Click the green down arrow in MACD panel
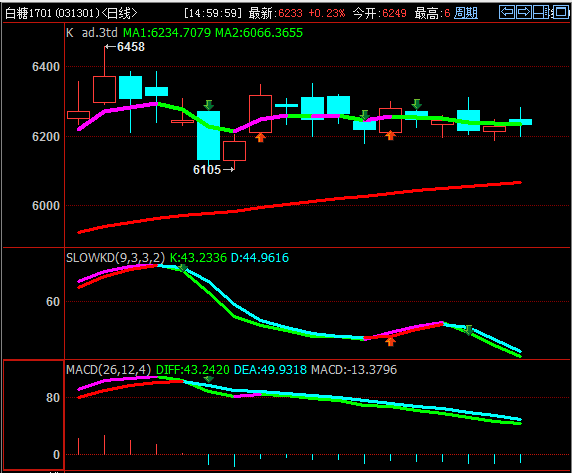Image resolution: width=572 pixels, height=473 pixels. (209, 379)
